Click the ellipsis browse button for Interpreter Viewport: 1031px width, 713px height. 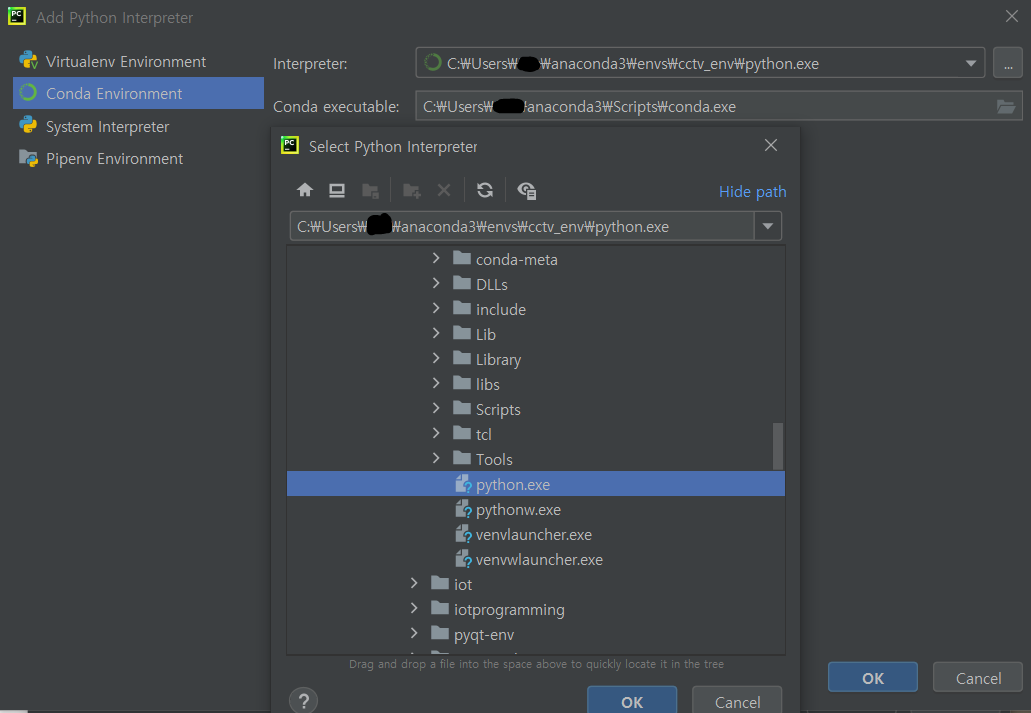click(1007, 63)
